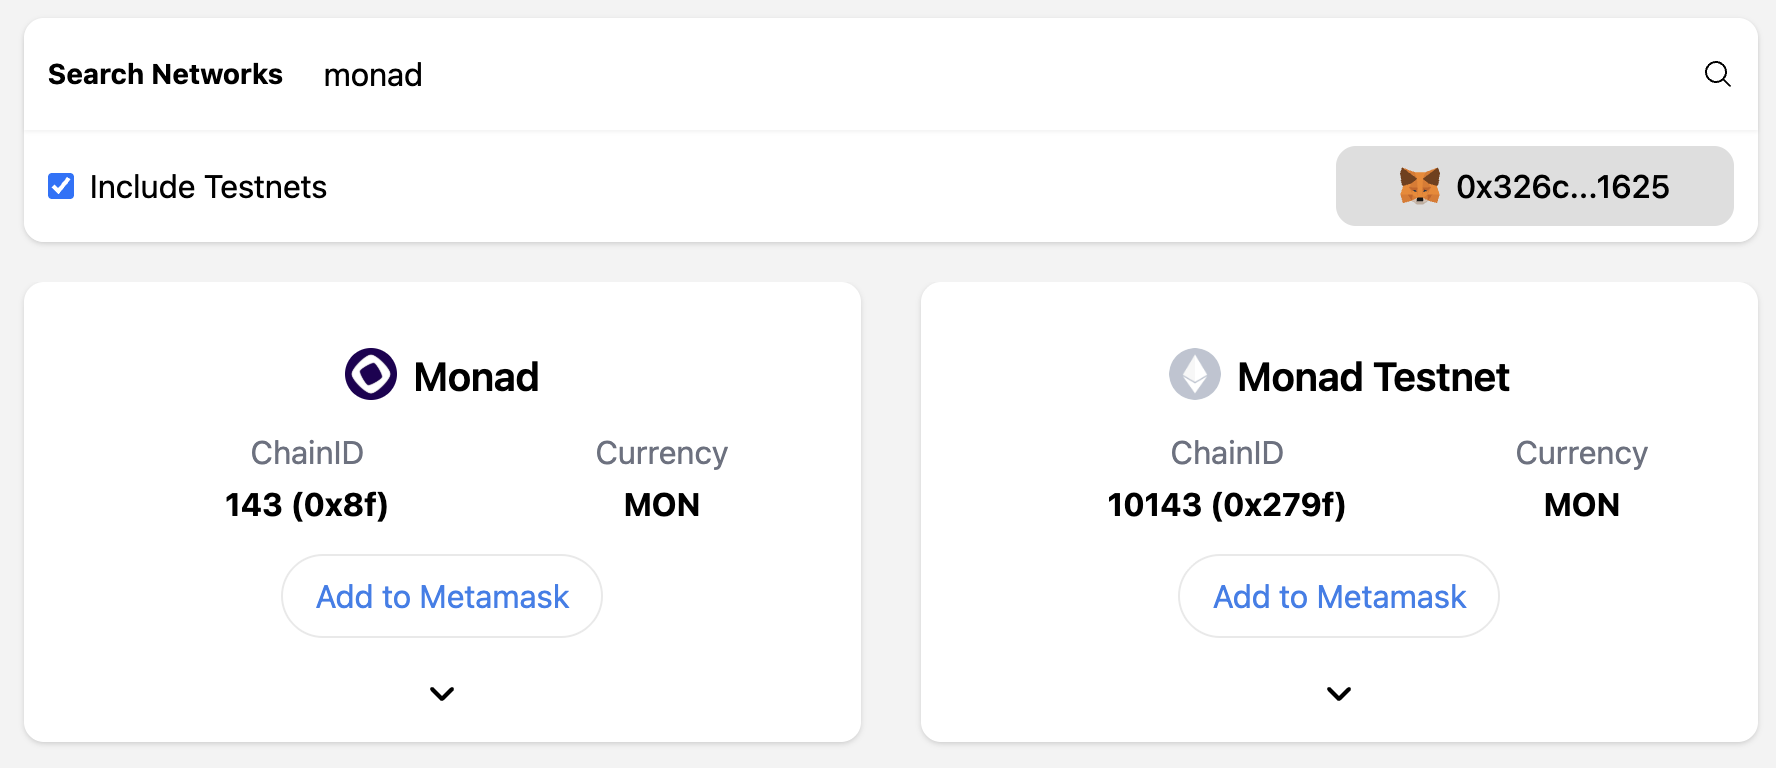Screen dimensions: 1776x768
Task: Click the MetaMask fox icon
Action: tap(1419, 186)
